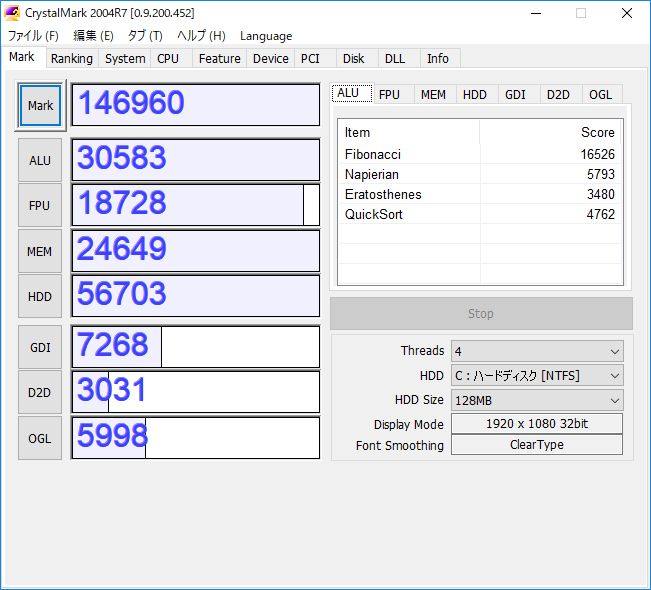
Task: Select the main Mark tab
Action: (x=22, y=57)
